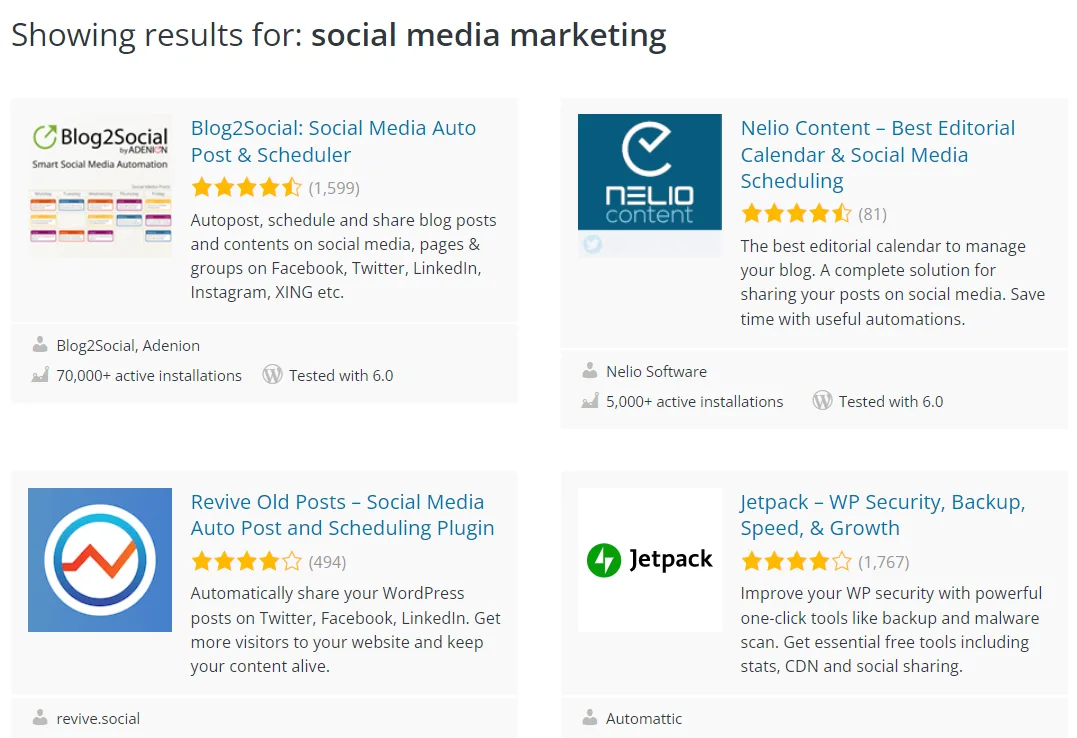1077x738 pixels.
Task: Click the Nelio Content logo icon
Action: click(x=650, y=186)
